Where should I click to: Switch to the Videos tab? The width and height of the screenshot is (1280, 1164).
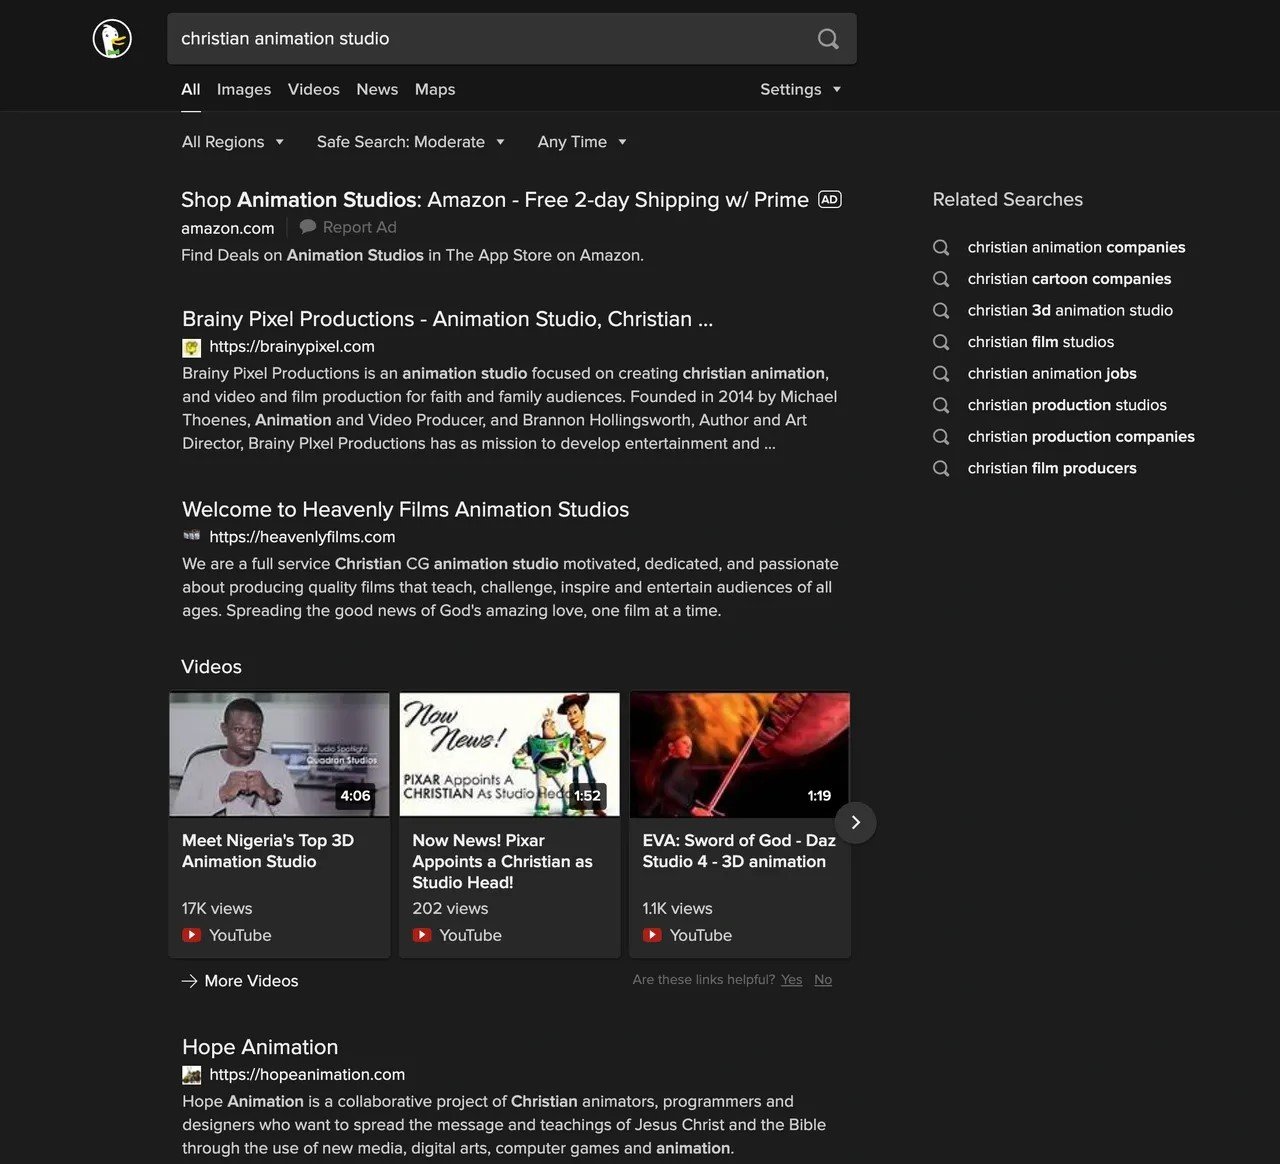point(314,89)
